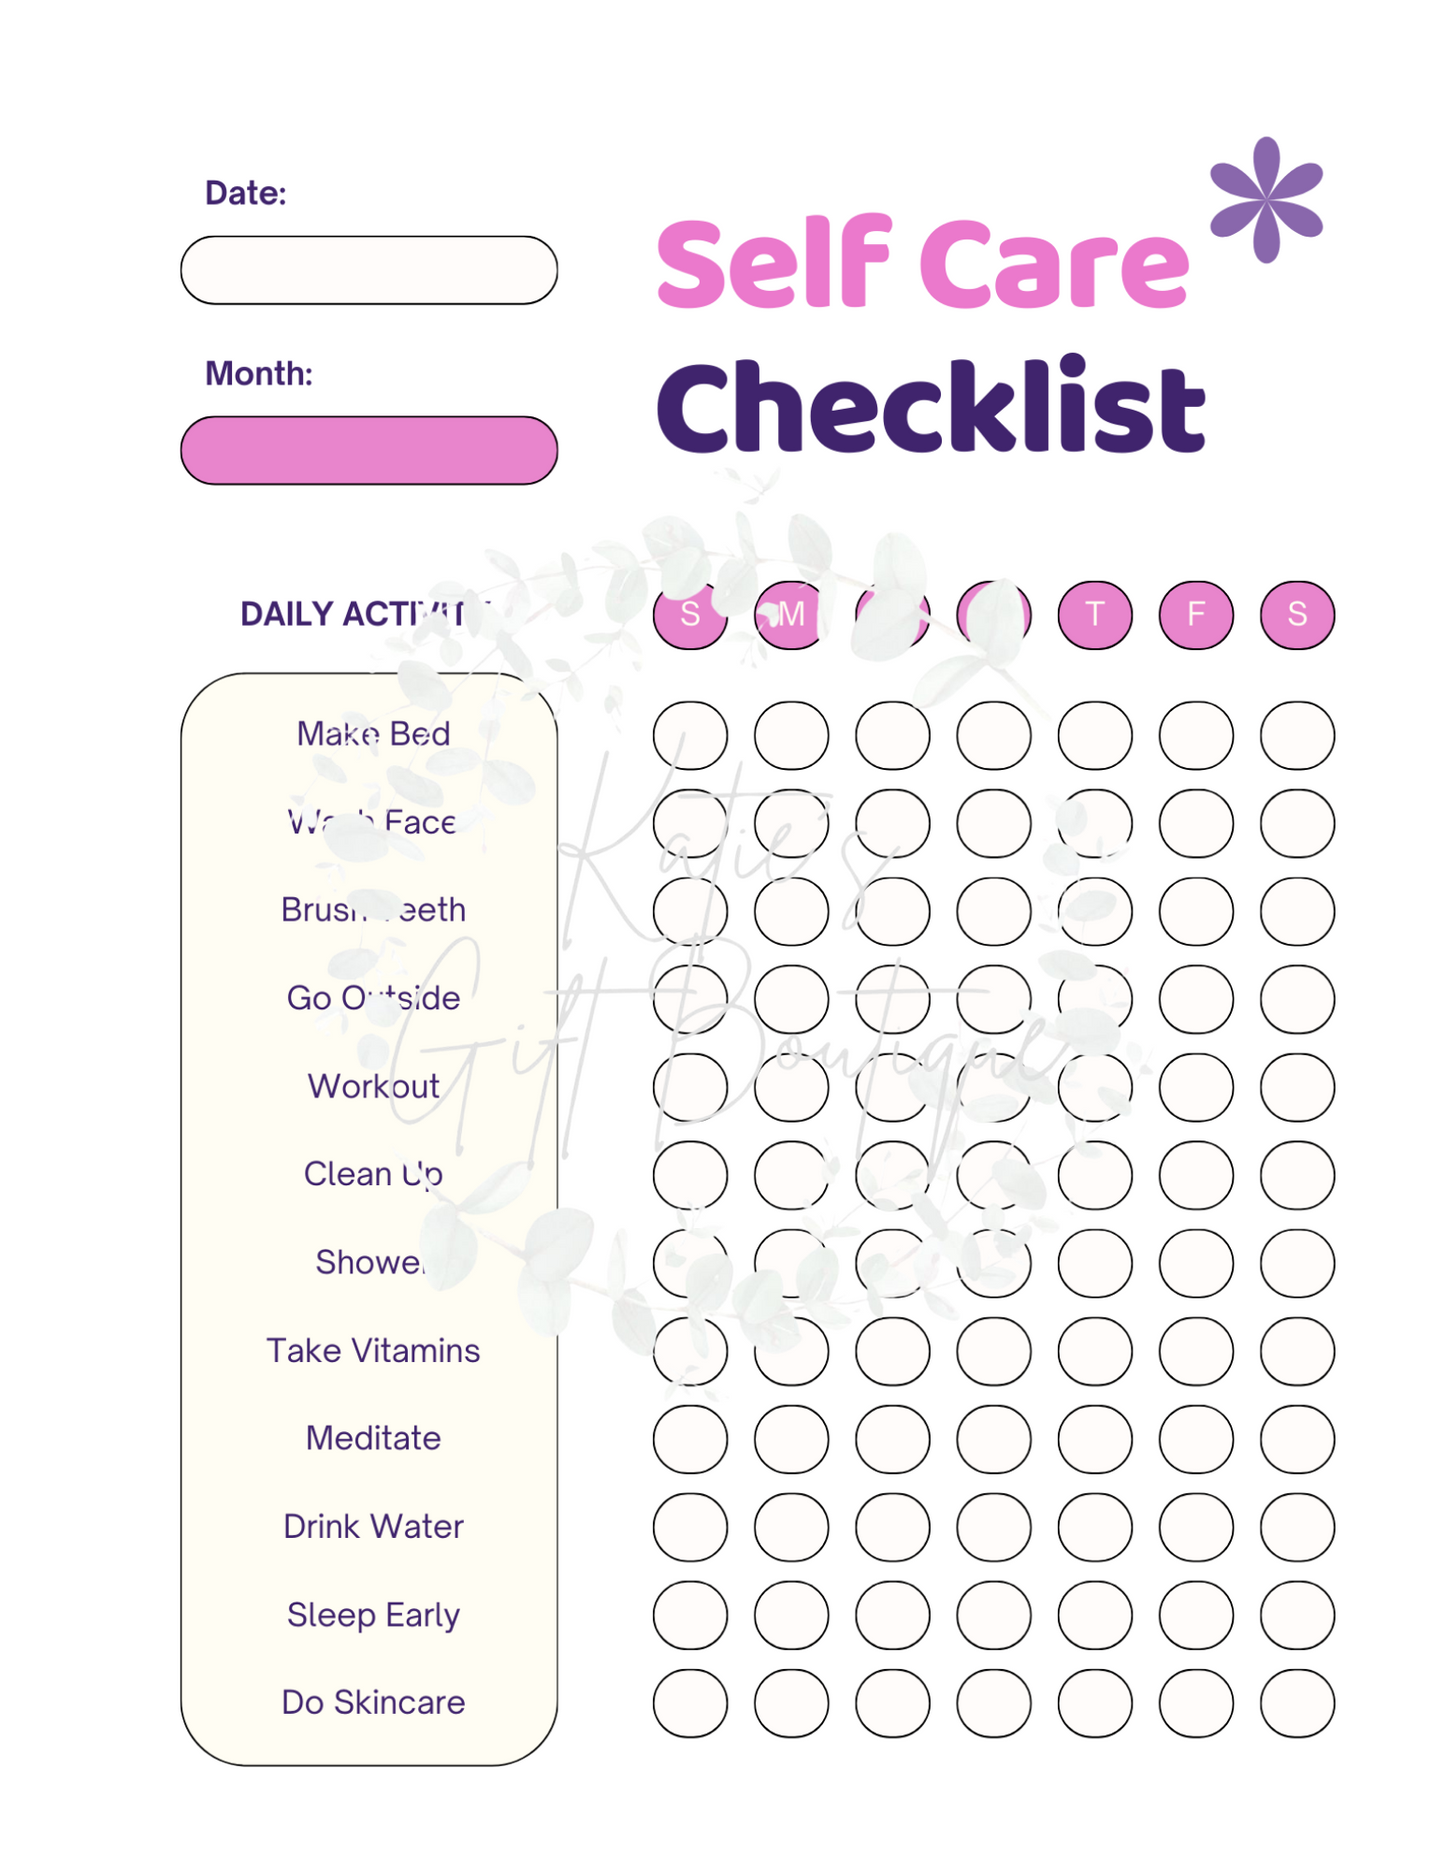Mark Take Vitamins circle under Friday

(1196, 1350)
